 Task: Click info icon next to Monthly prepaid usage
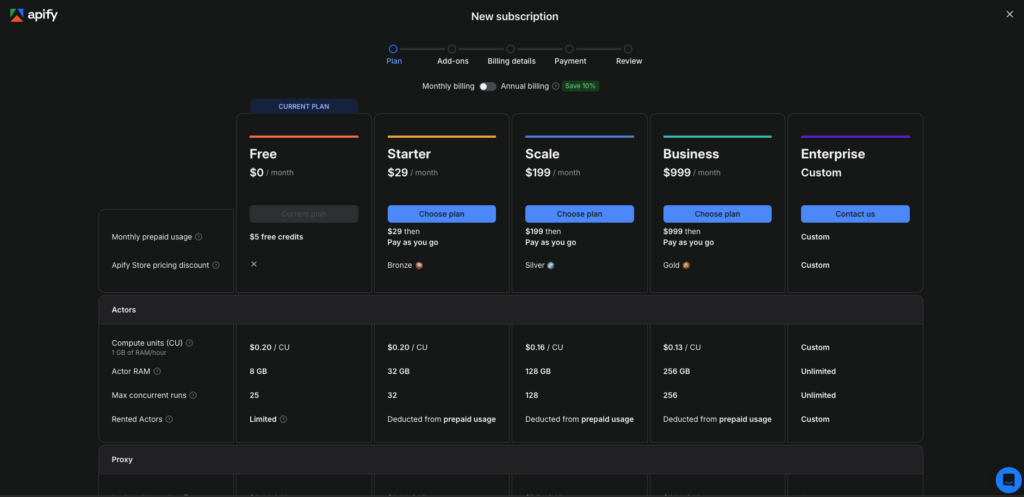[199, 237]
